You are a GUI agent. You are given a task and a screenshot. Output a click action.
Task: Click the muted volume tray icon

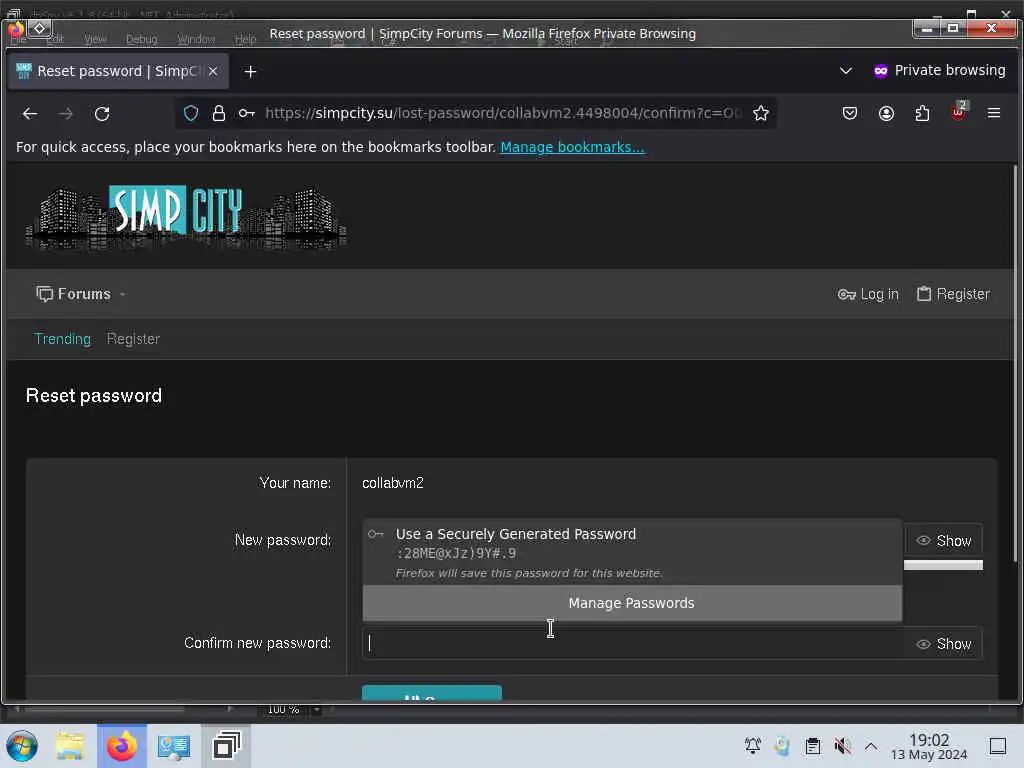tap(842, 746)
